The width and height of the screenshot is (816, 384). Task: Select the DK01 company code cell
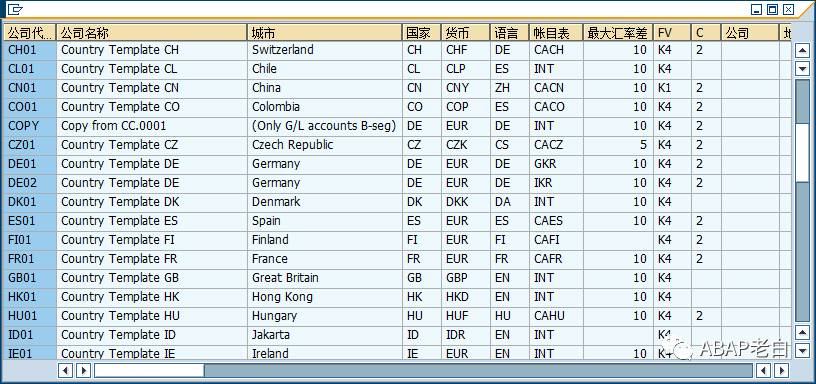(x=30, y=202)
